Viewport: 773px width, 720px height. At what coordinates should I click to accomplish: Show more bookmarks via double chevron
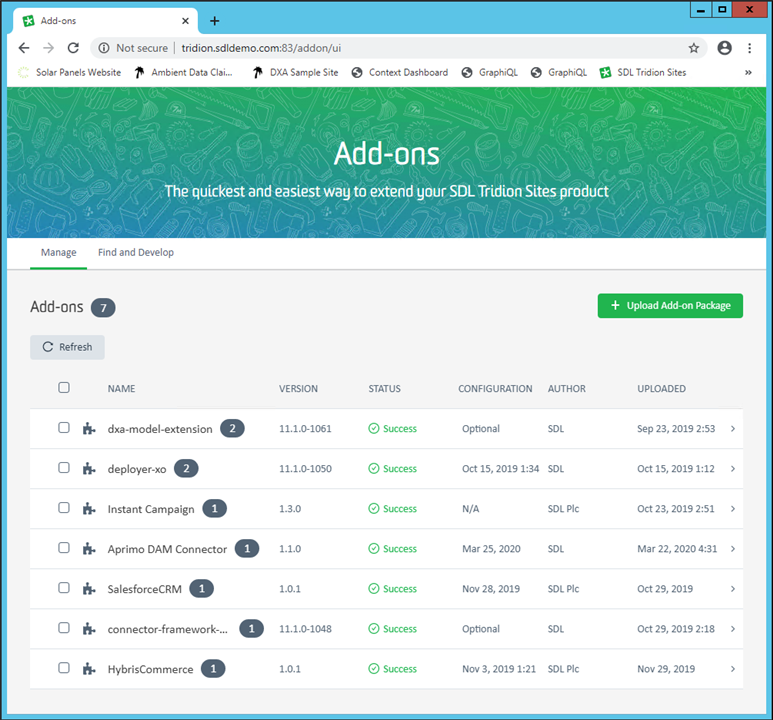[x=748, y=72]
